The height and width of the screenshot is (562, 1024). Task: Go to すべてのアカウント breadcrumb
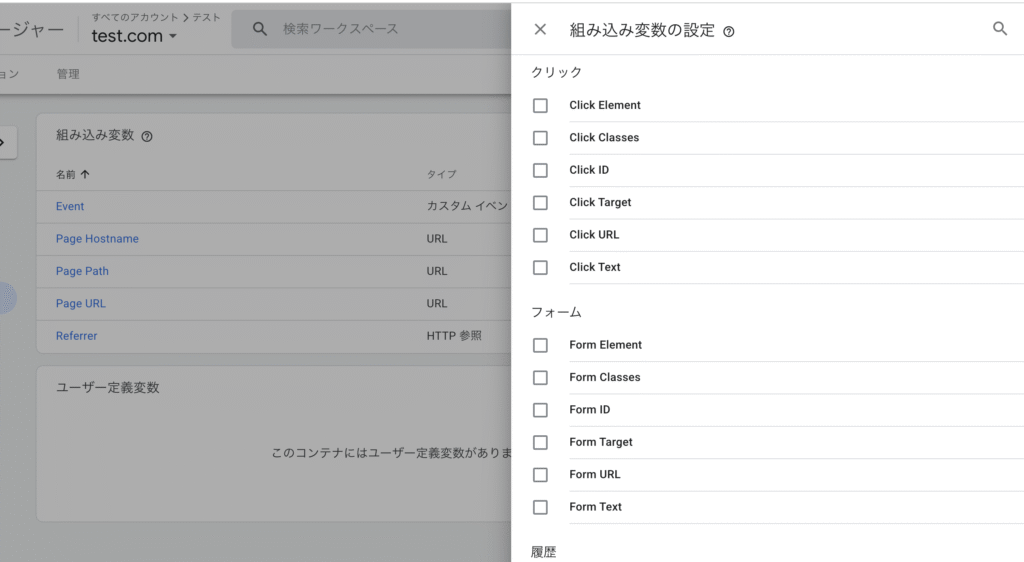coord(134,17)
